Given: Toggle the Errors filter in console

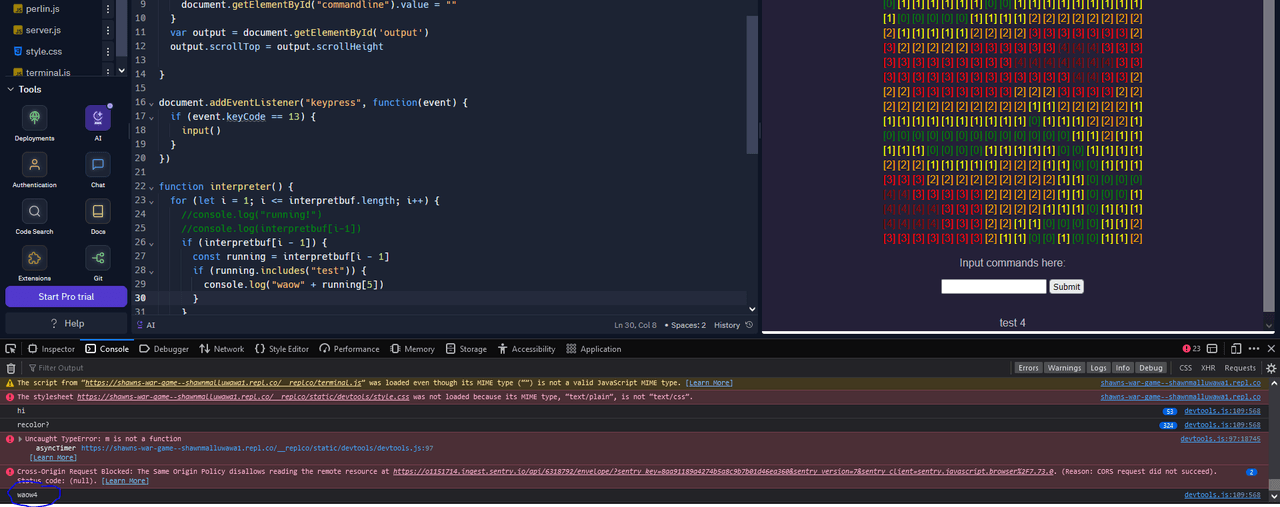Looking at the screenshot, I should pos(1028,368).
